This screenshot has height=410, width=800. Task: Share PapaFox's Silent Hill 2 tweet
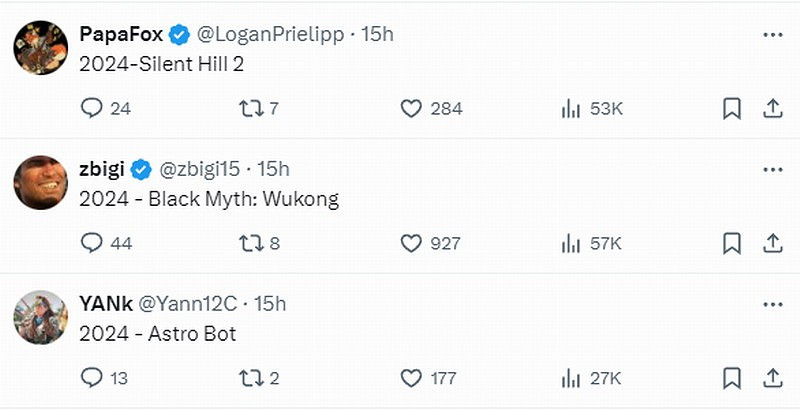[x=772, y=108]
